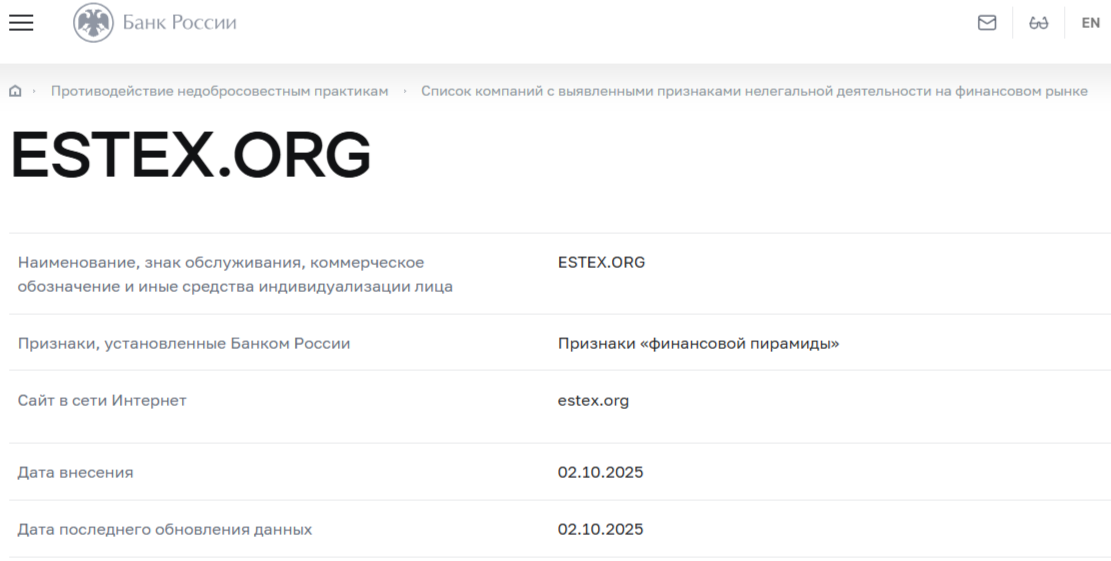Click the Банк России title text
This screenshot has width=1111, height=561.
click(x=179, y=23)
